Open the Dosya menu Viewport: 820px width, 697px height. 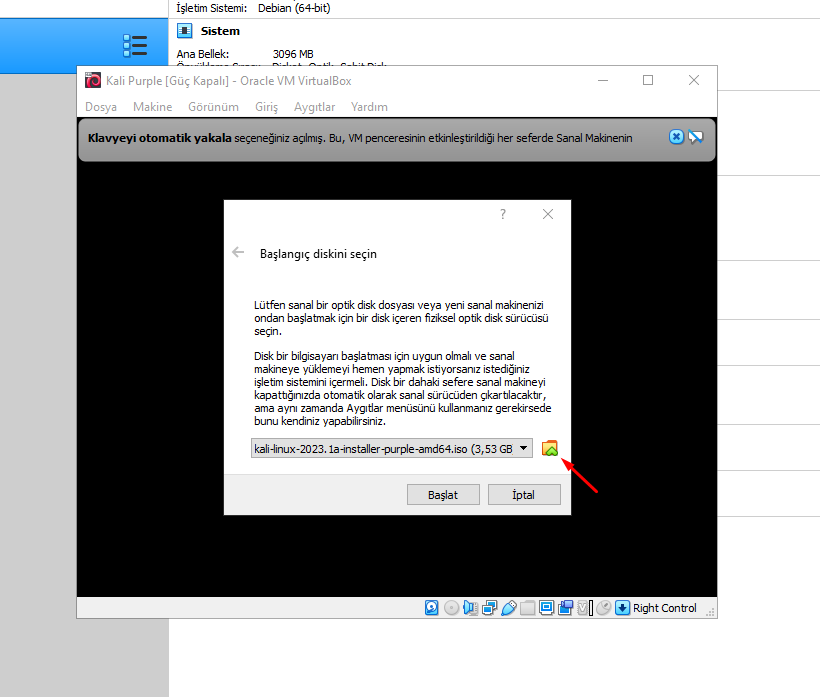click(x=101, y=107)
